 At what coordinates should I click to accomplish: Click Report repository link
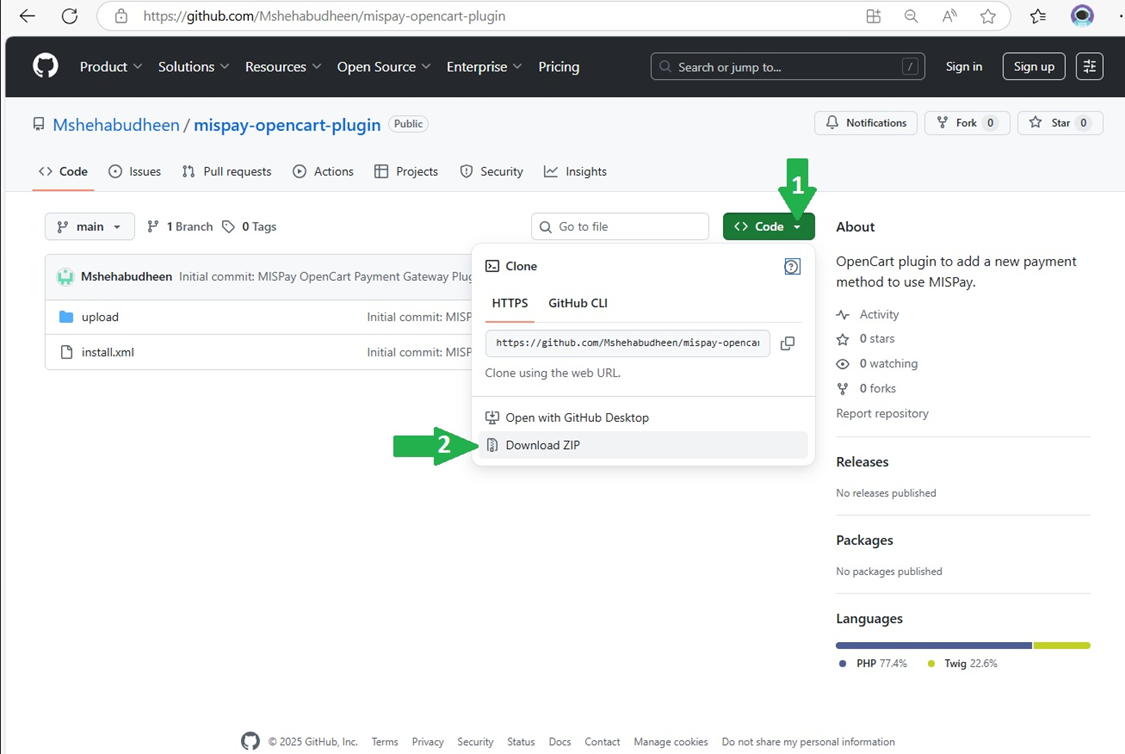tap(882, 414)
